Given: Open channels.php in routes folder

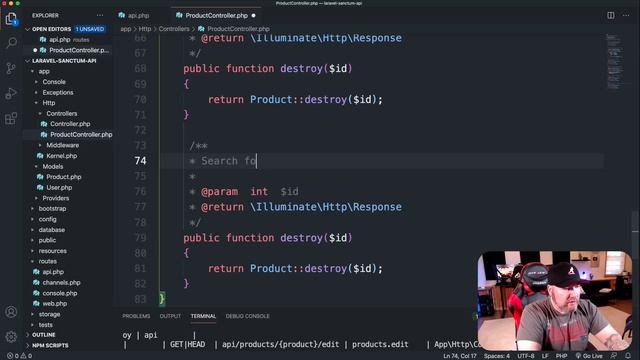Looking at the screenshot, I should (x=61, y=282).
